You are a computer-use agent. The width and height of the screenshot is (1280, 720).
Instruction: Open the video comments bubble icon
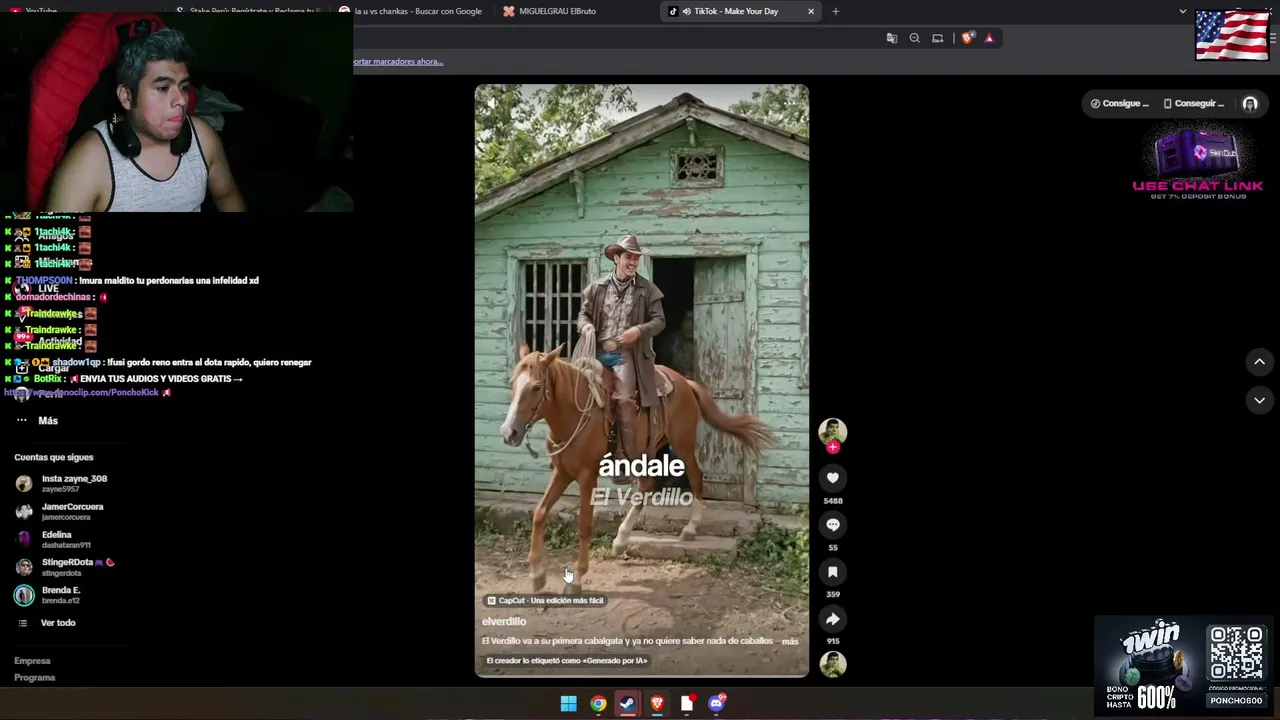click(x=832, y=525)
